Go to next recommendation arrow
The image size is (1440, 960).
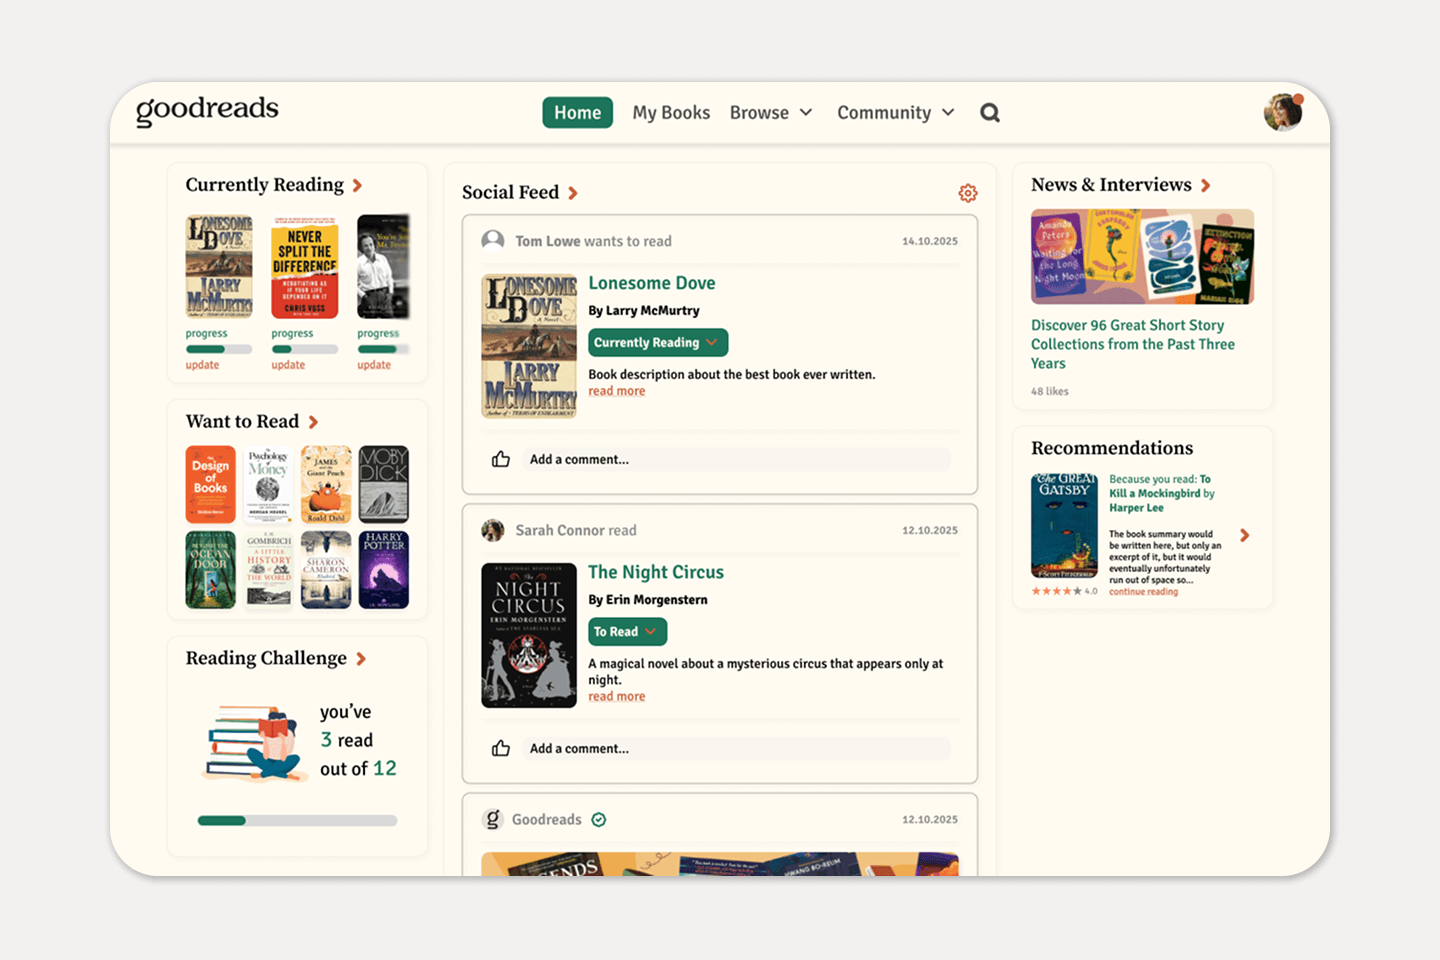[1245, 536]
